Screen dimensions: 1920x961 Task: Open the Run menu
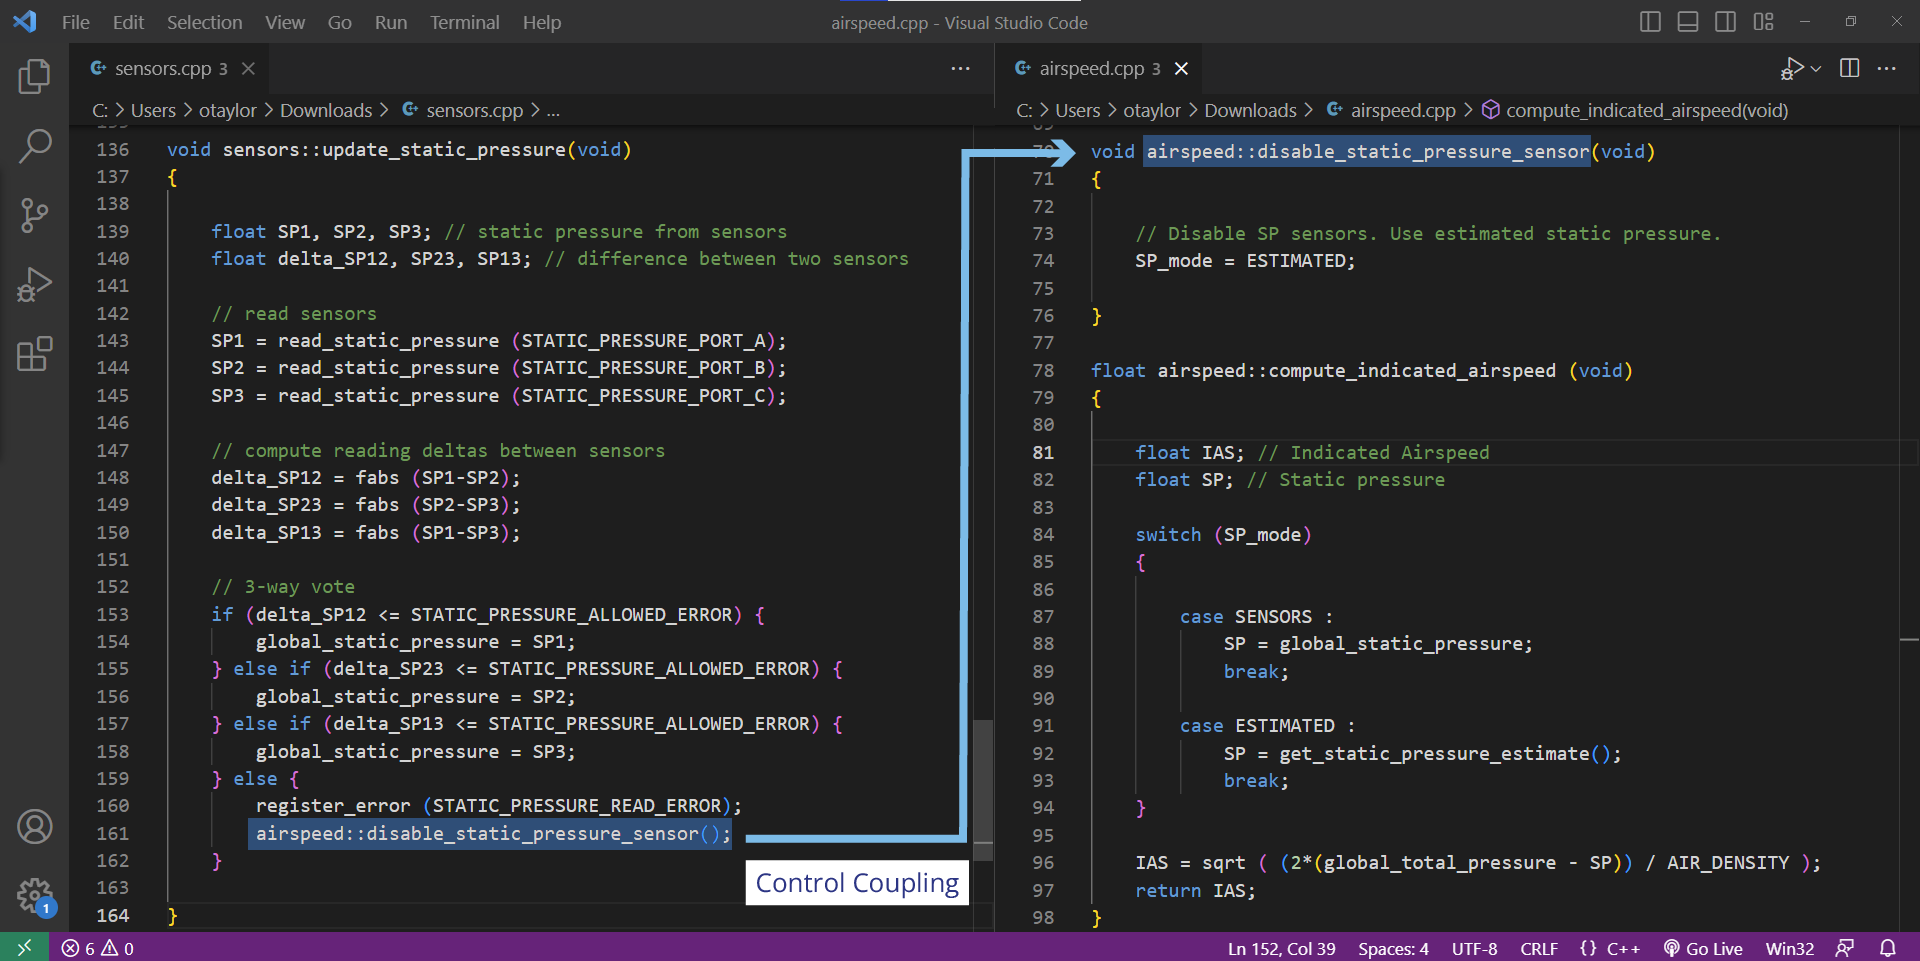(x=391, y=22)
